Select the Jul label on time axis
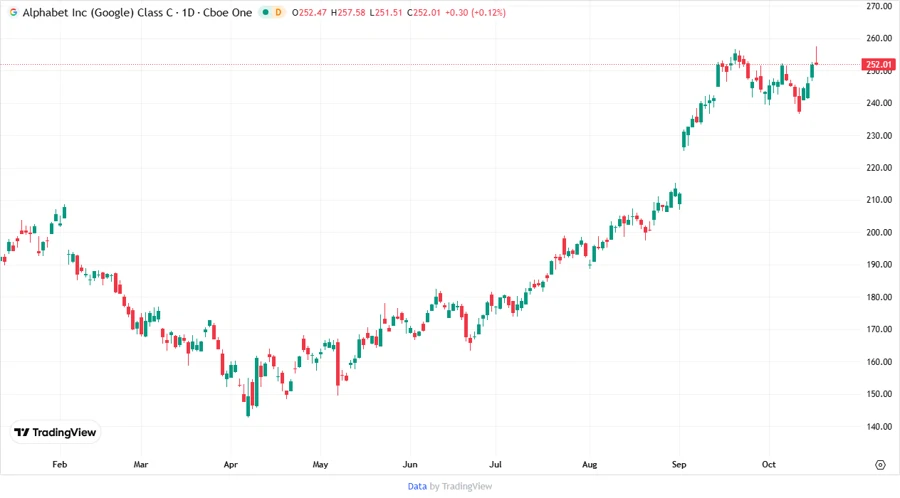The height and width of the screenshot is (498, 900). (x=495, y=464)
